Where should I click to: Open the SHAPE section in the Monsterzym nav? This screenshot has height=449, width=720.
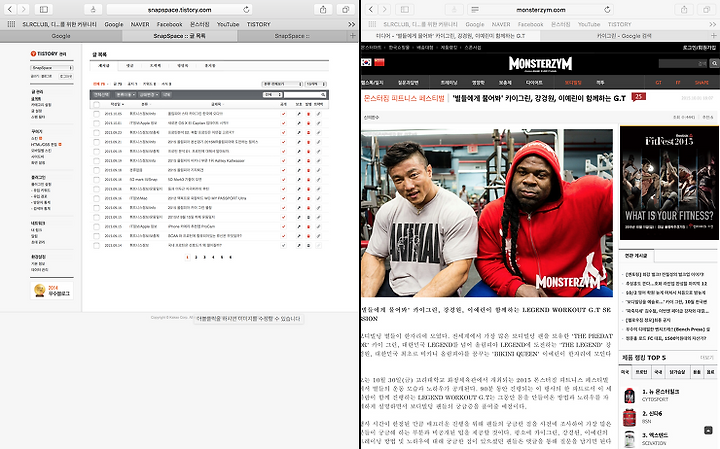[701, 83]
